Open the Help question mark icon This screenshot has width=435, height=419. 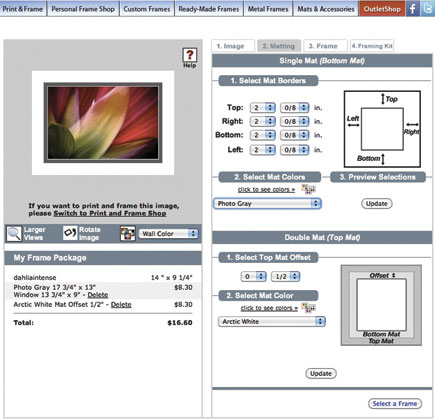point(189,55)
